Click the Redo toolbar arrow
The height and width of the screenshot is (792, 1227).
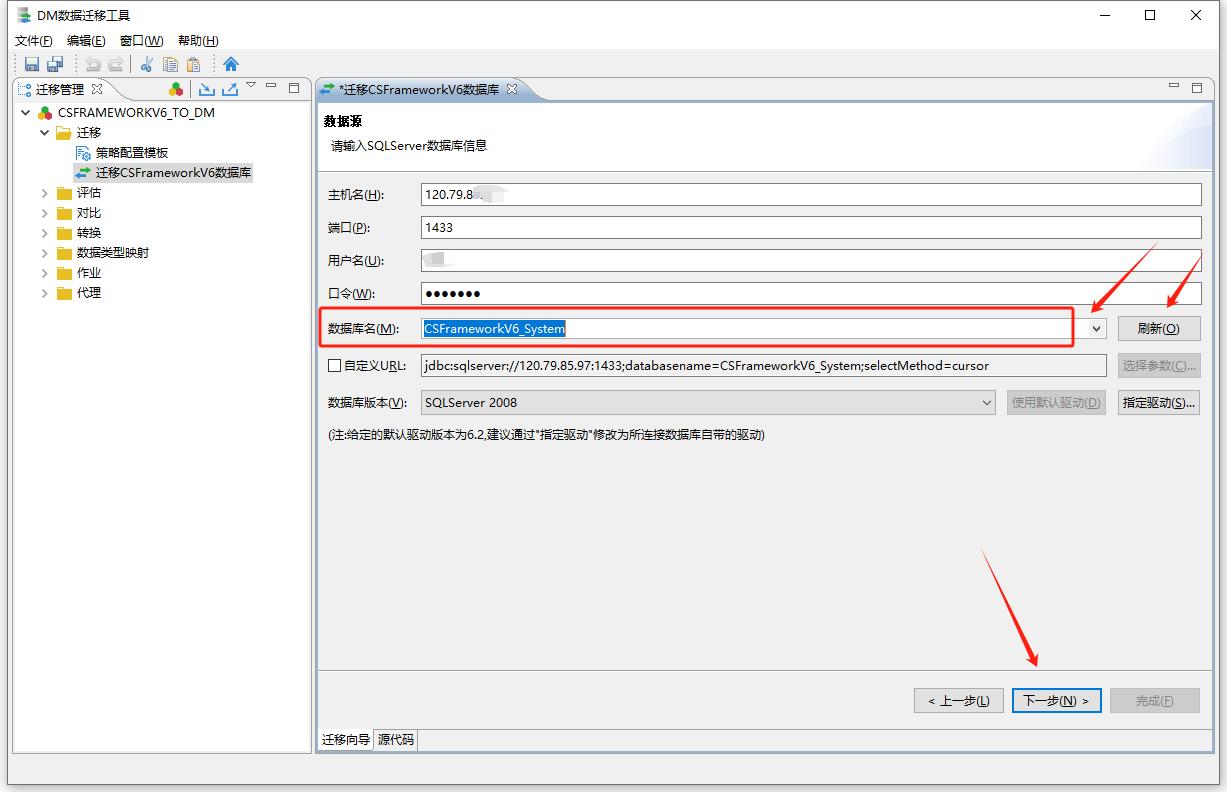click(116, 64)
